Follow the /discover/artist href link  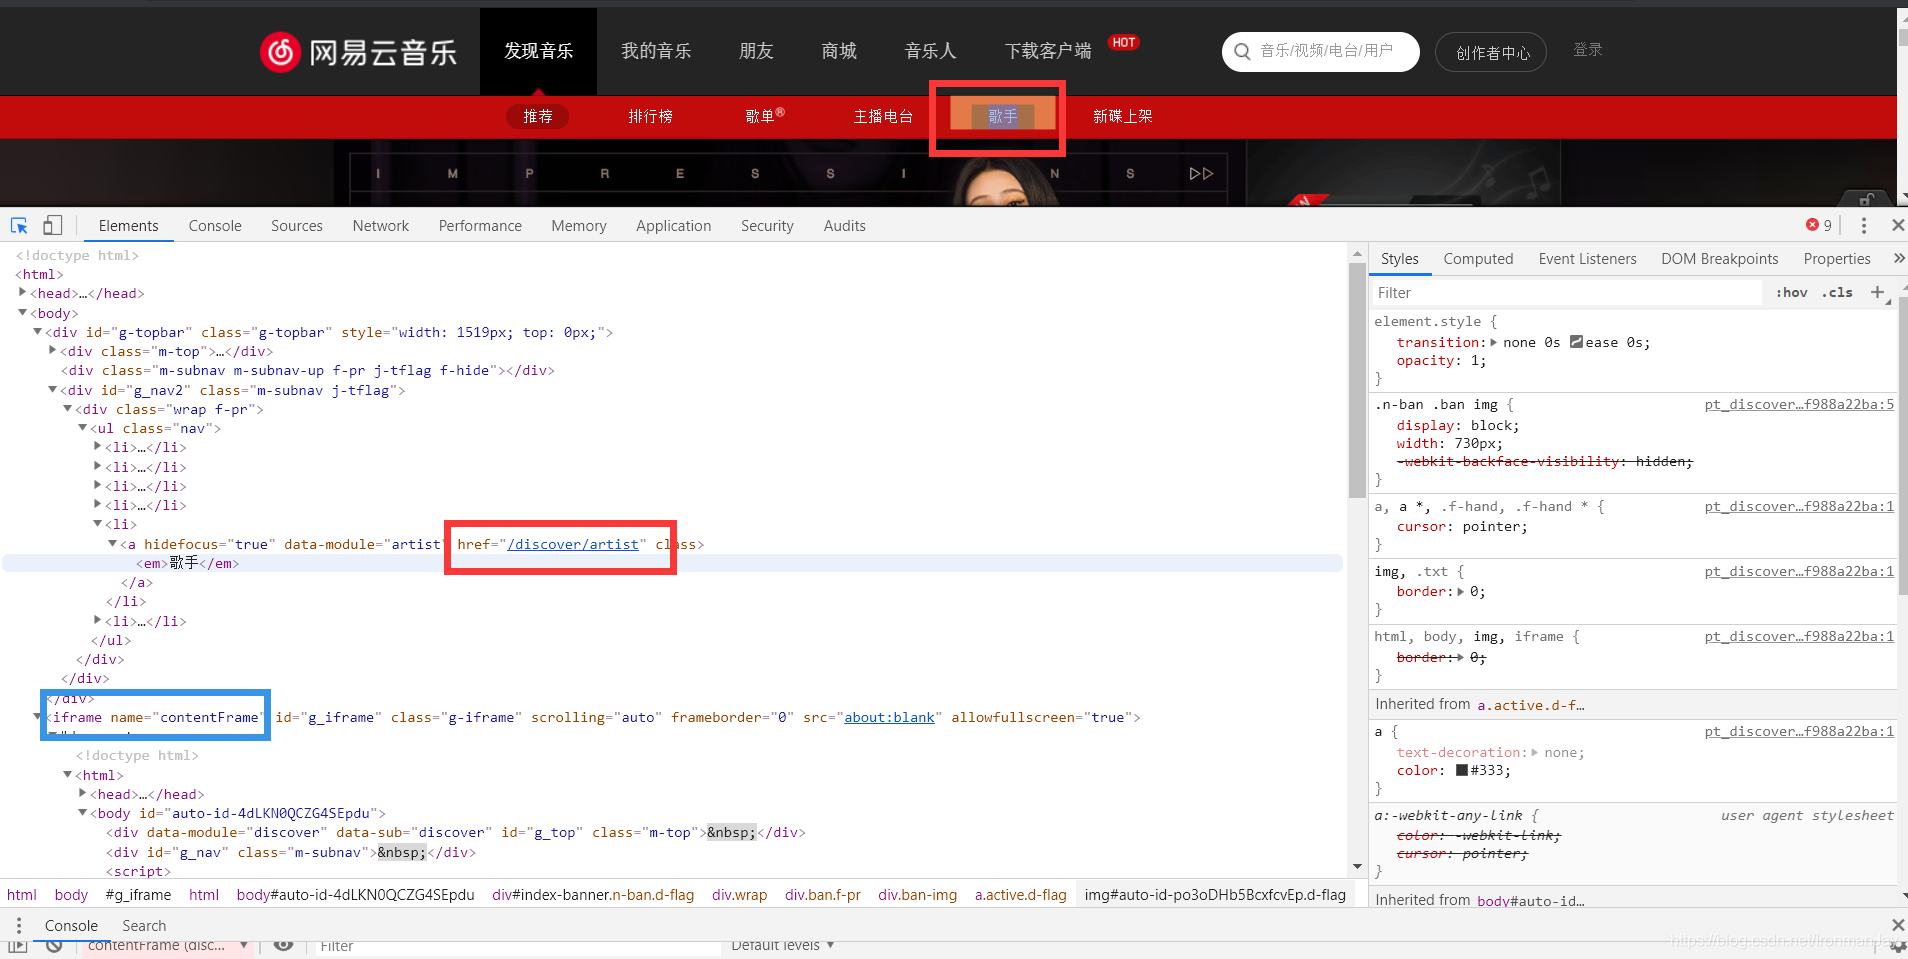pyautogui.click(x=573, y=544)
